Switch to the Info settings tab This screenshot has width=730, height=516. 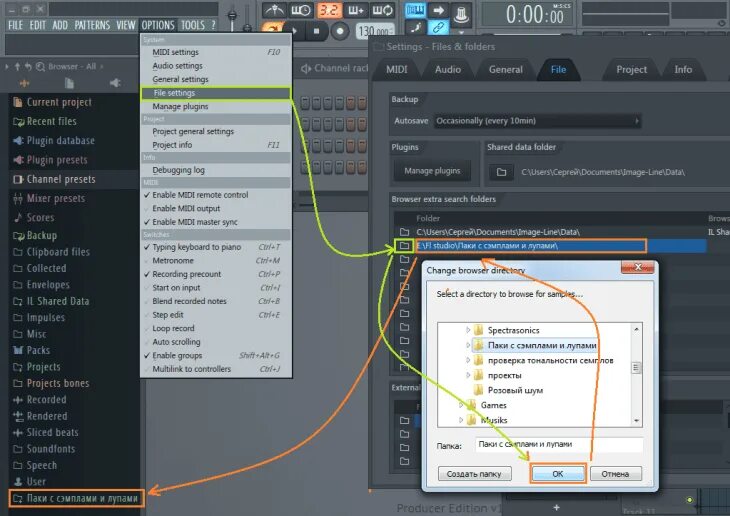click(x=683, y=70)
